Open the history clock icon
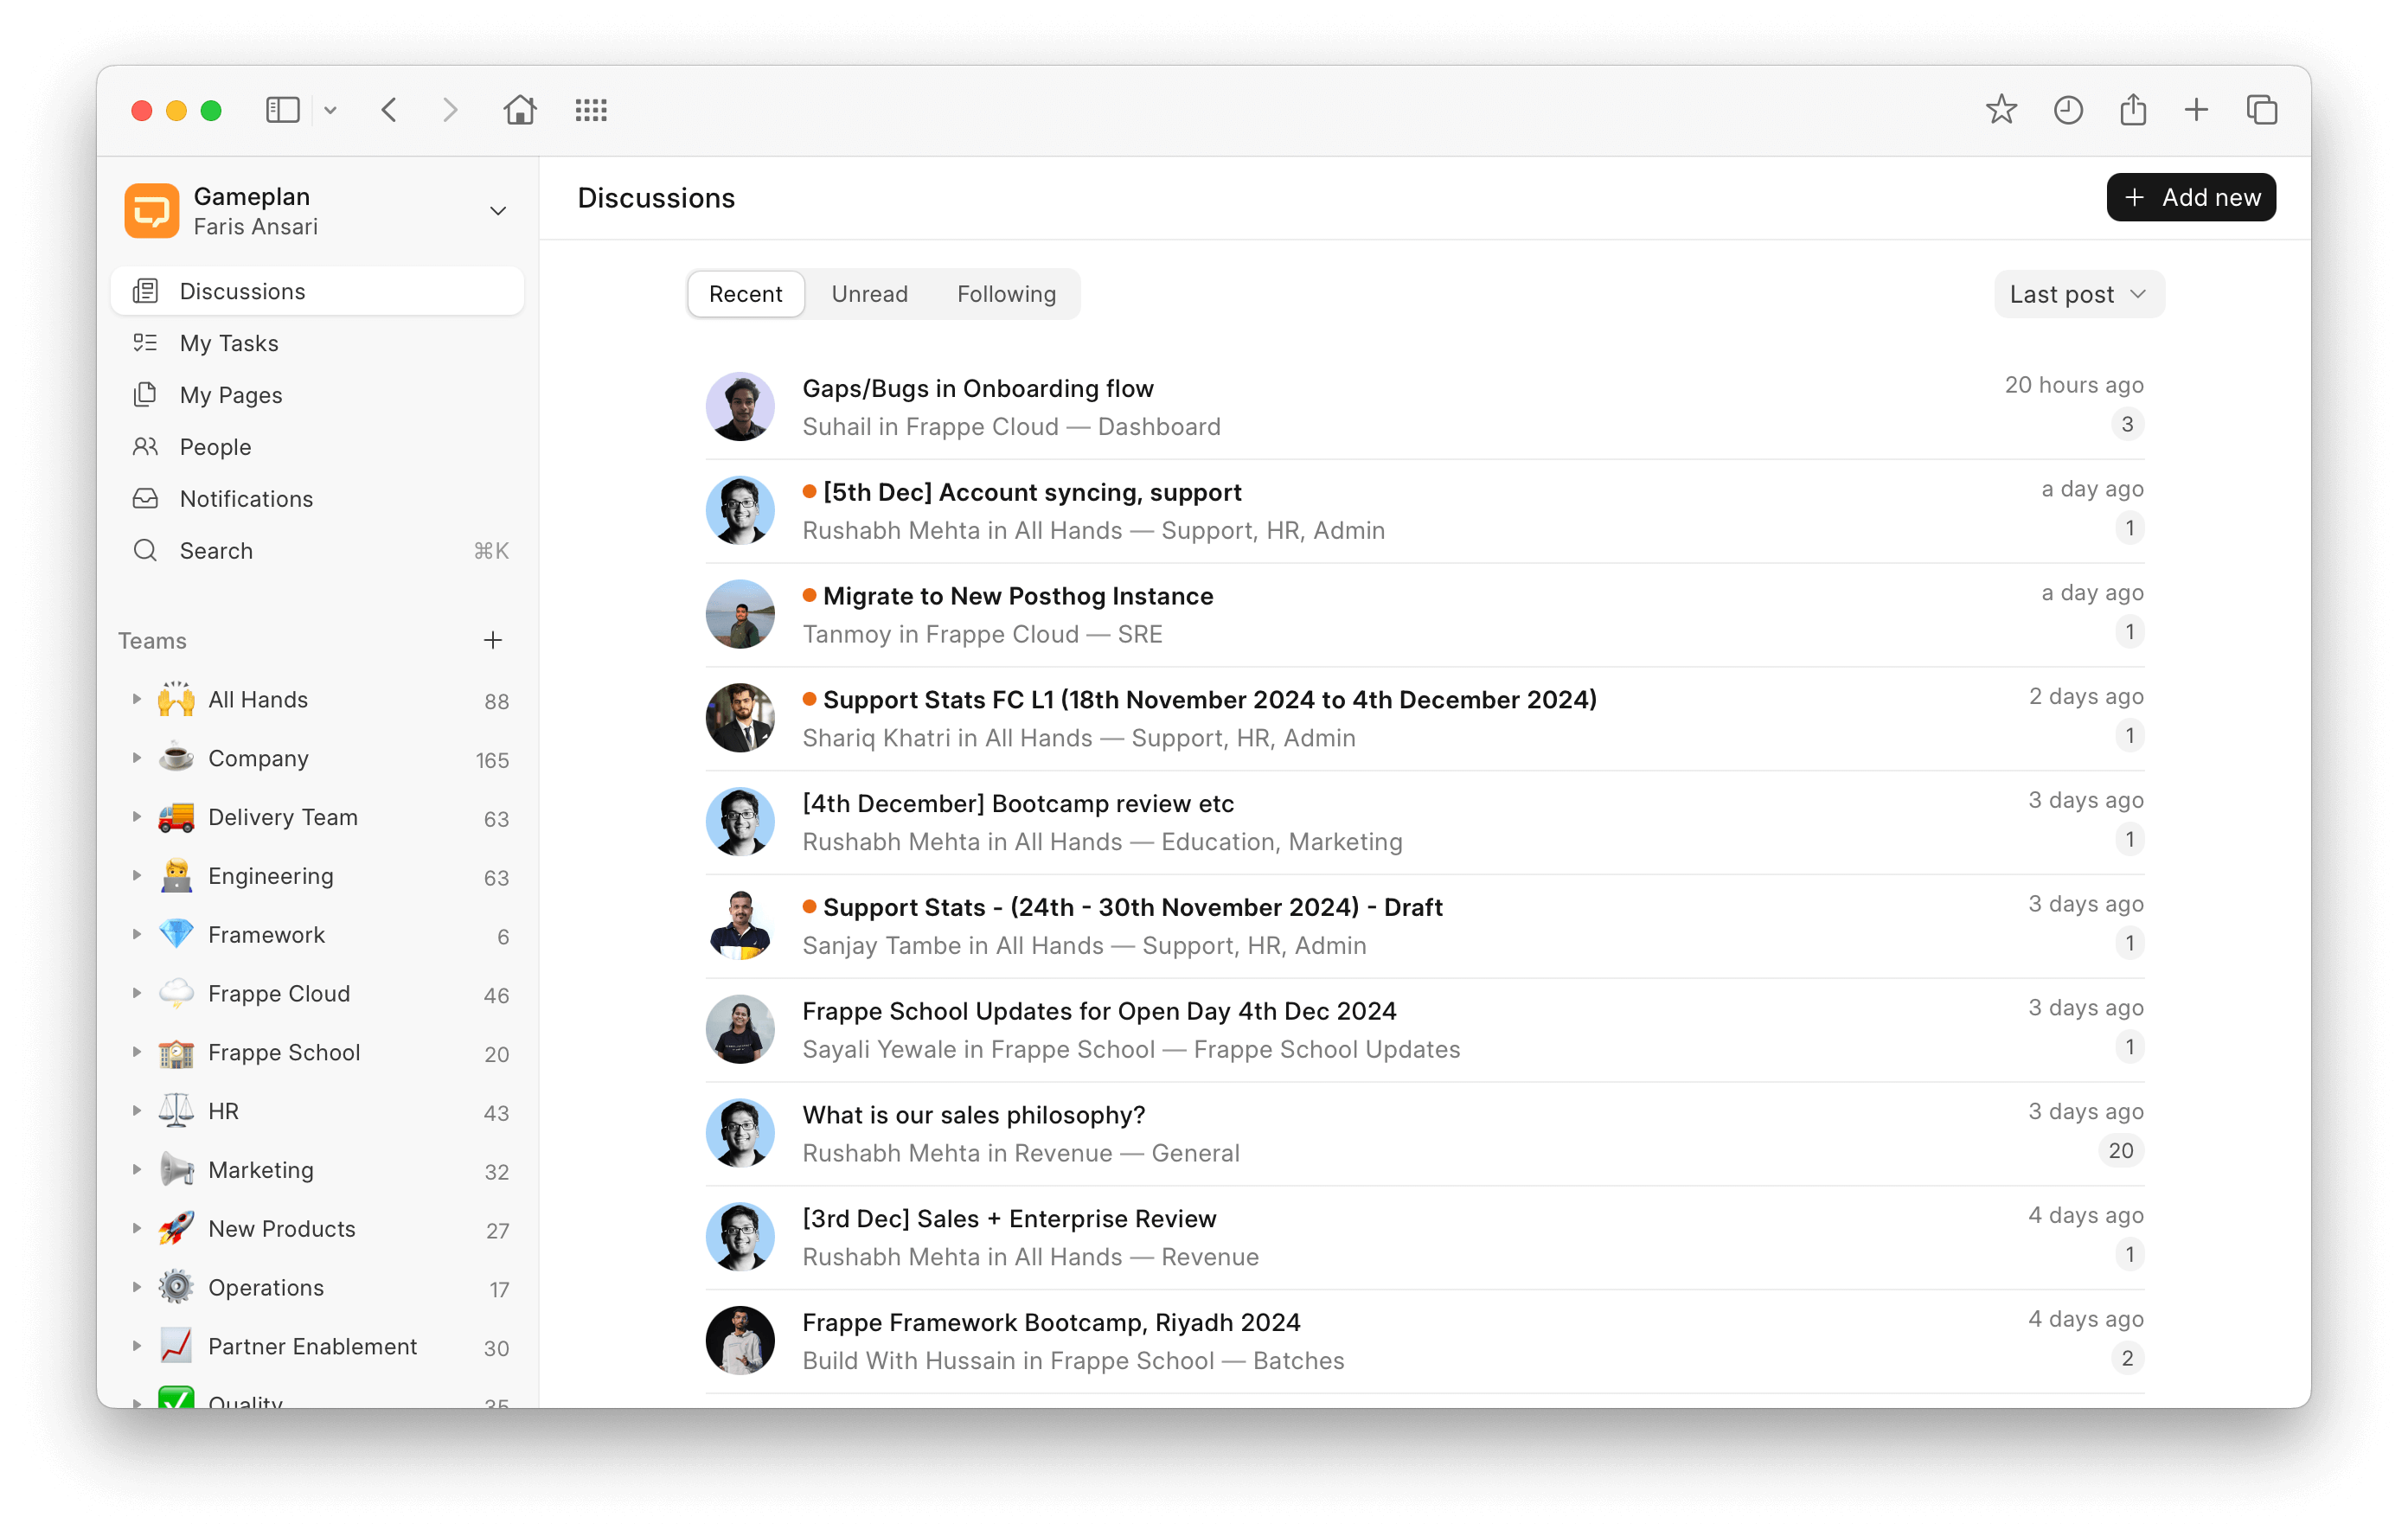This screenshot has width=2408, height=1536. tap(2067, 110)
